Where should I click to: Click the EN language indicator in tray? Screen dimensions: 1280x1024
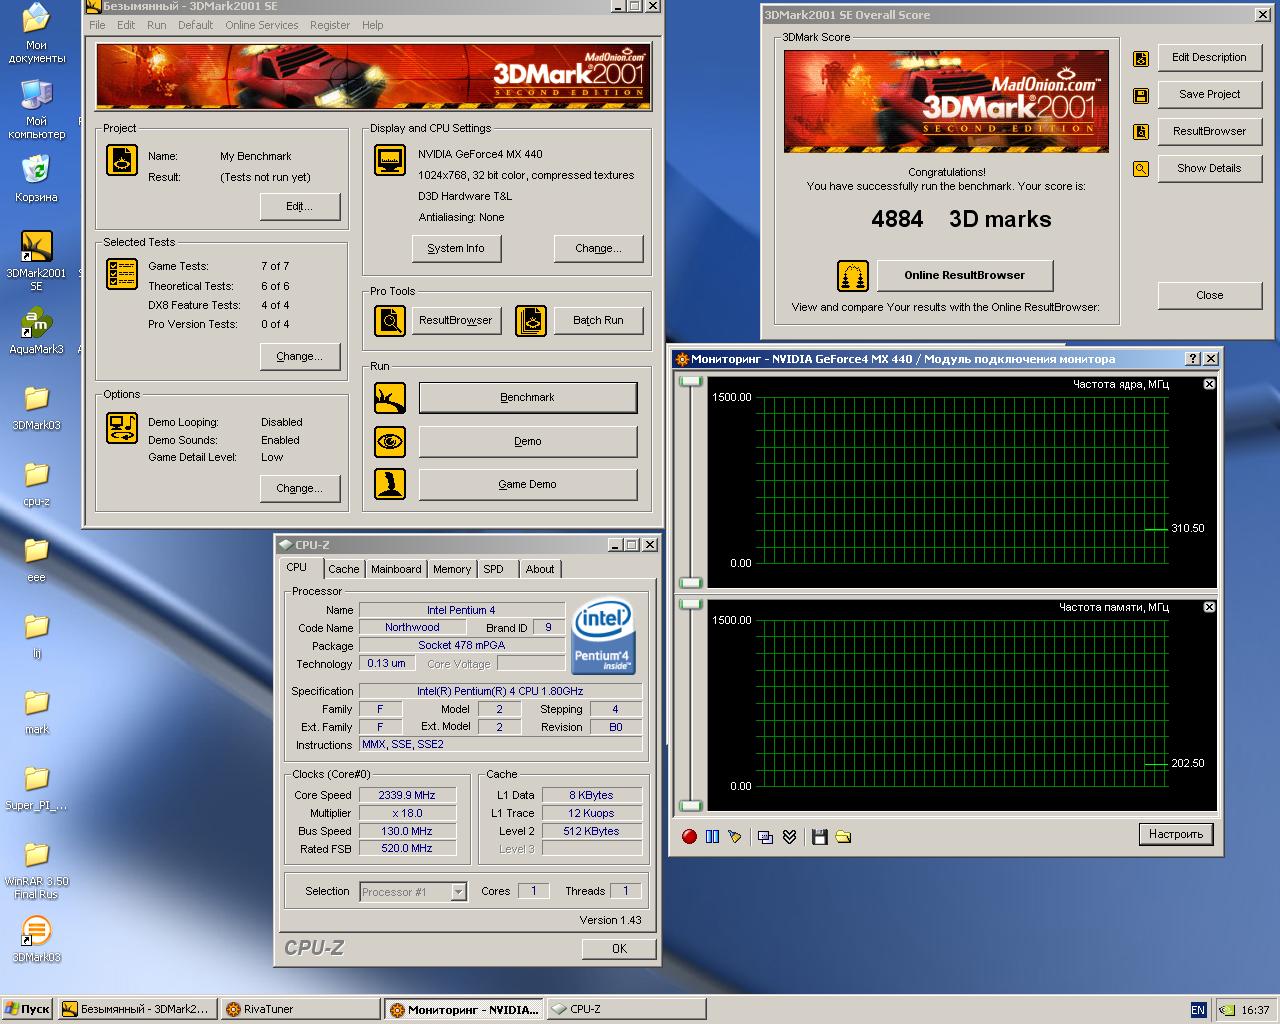click(1198, 1010)
